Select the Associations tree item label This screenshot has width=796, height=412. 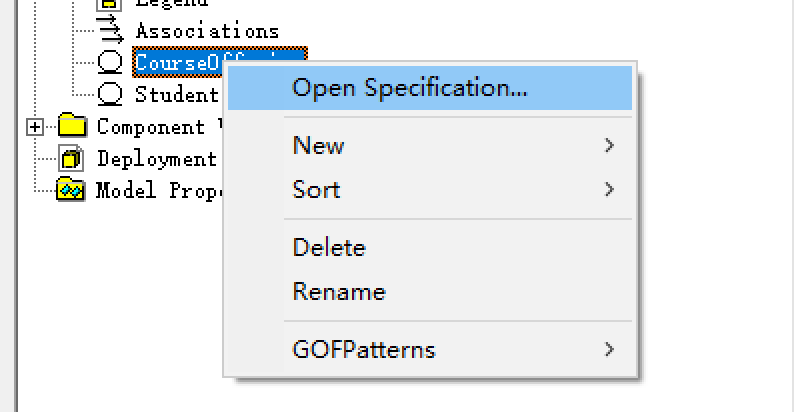(x=207, y=32)
